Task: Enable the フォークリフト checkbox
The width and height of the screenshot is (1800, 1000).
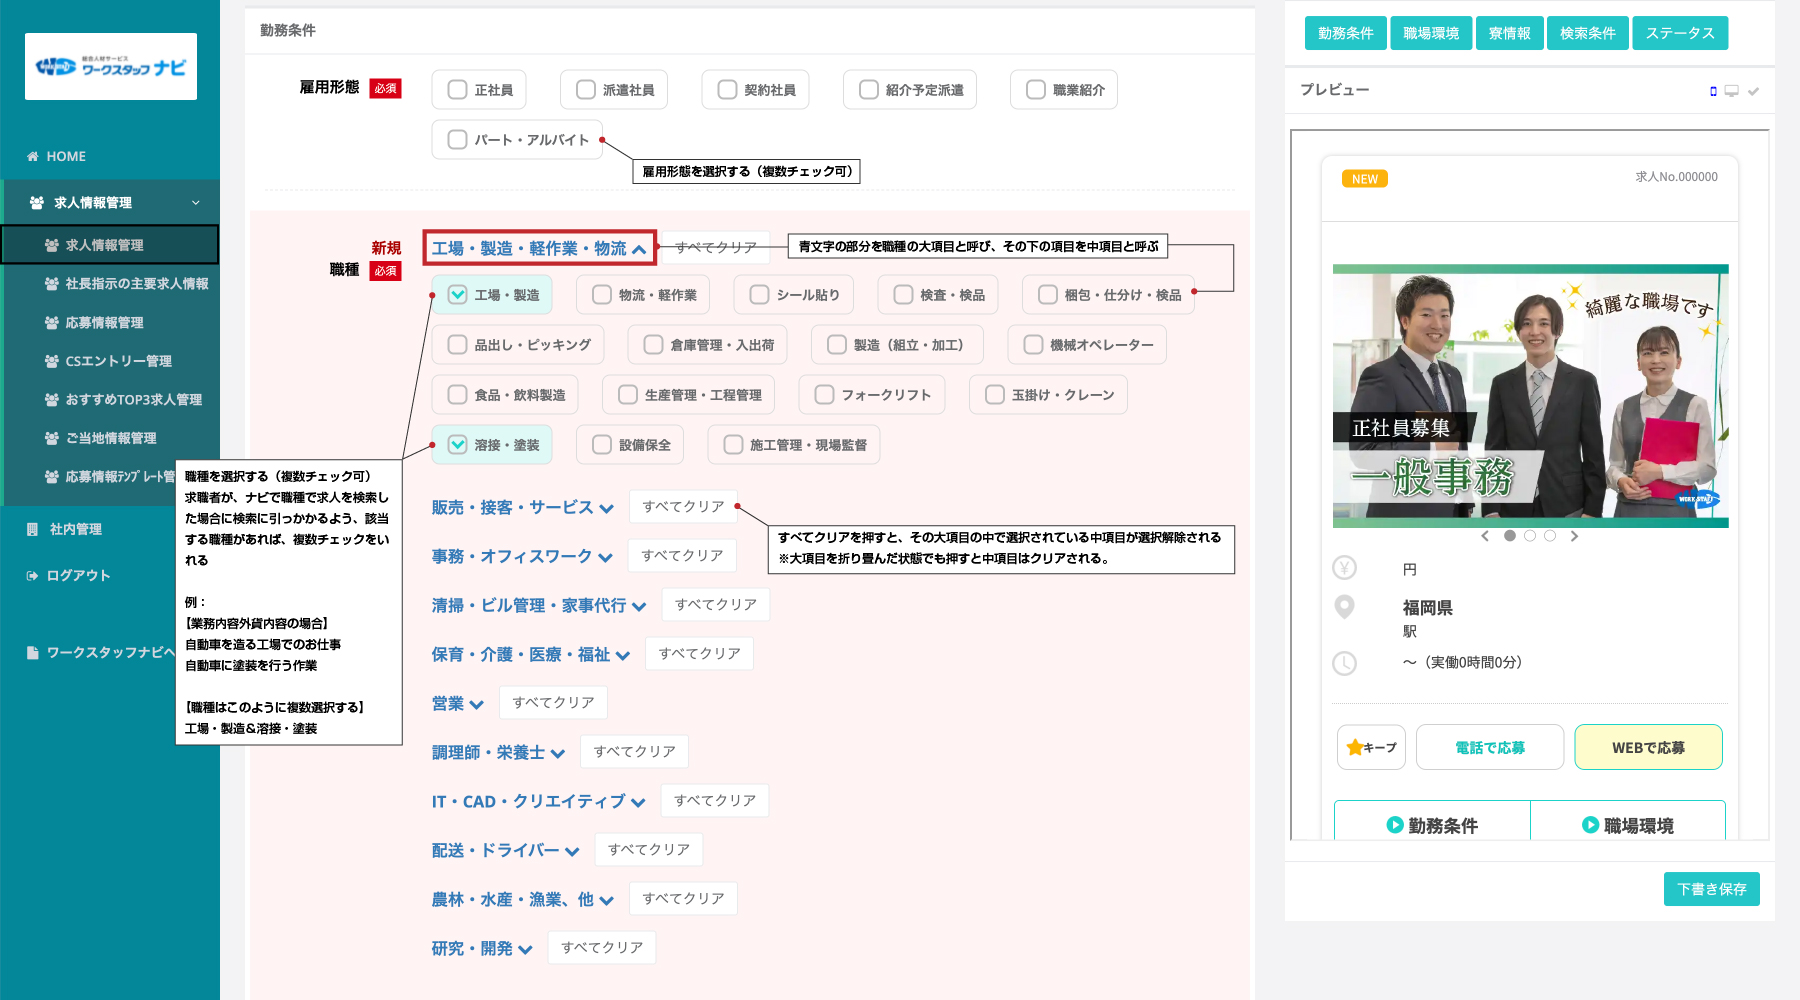Action: pos(825,395)
